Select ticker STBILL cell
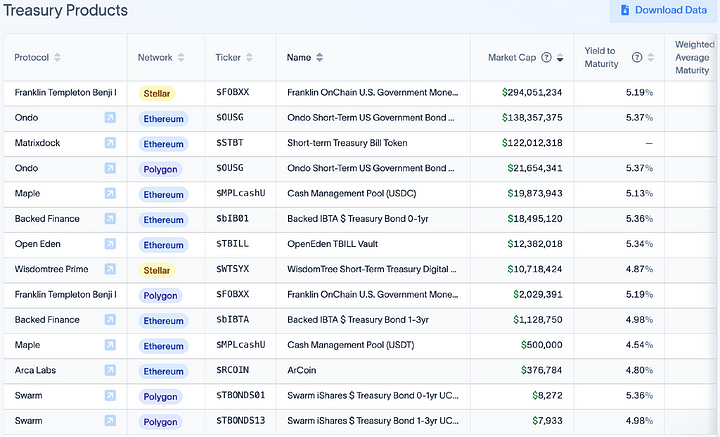The height and width of the screenshot is (437, 720). coord(232,244)
